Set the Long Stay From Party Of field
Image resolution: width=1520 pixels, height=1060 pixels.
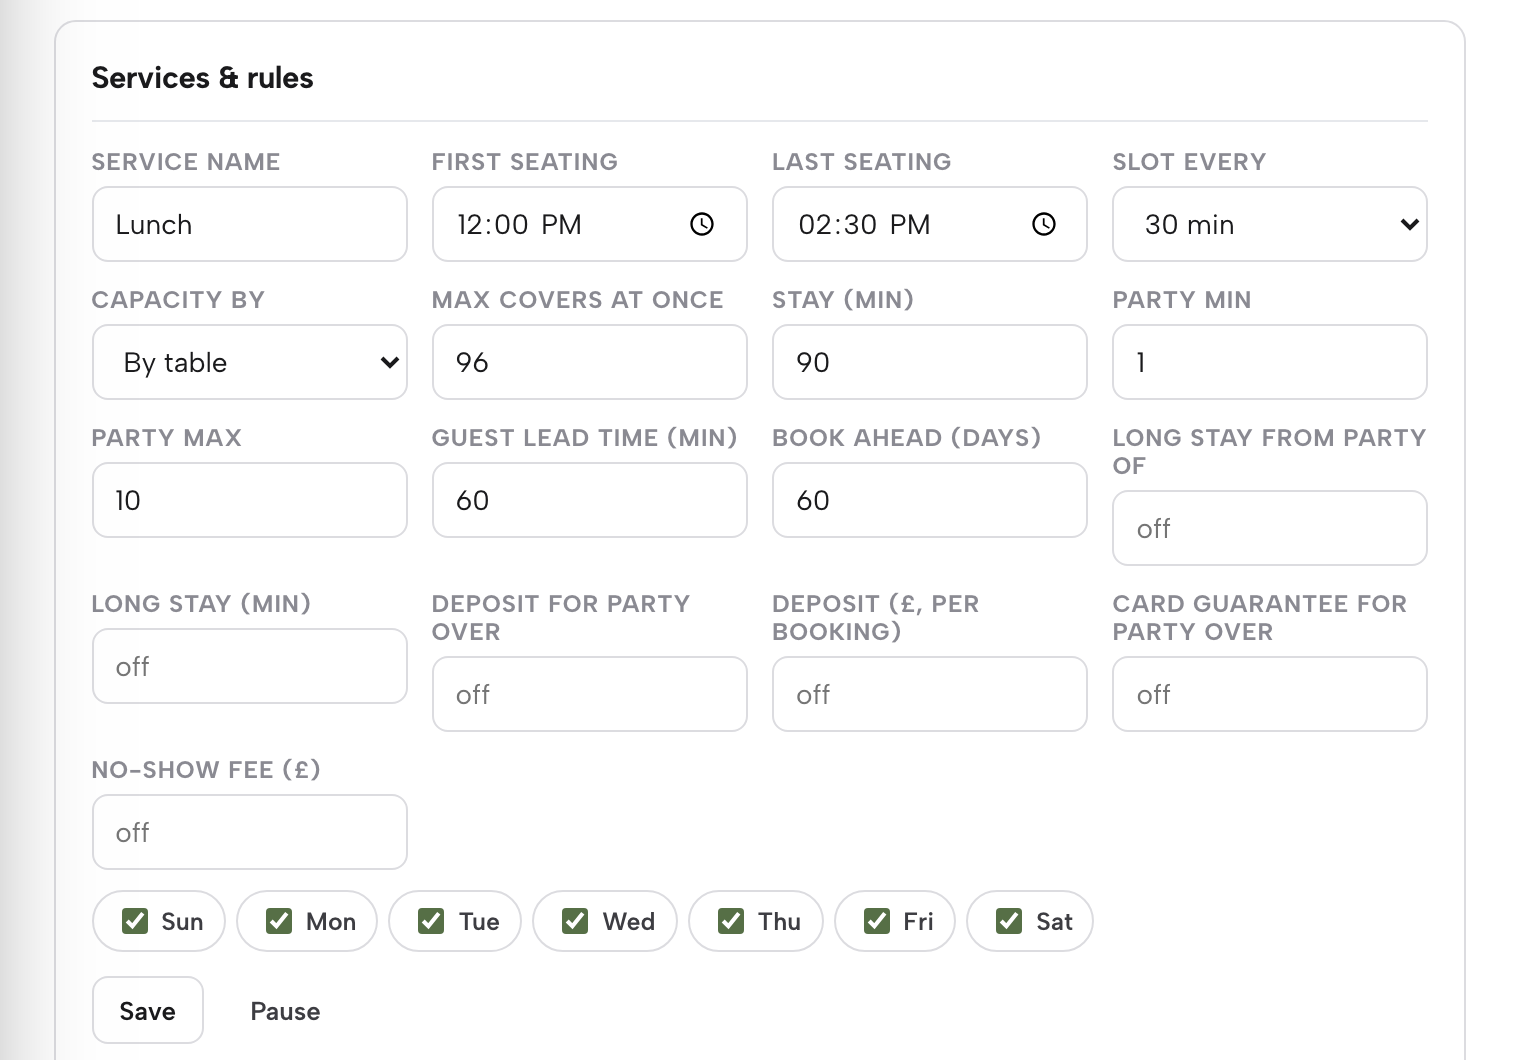click(1270, 528)
